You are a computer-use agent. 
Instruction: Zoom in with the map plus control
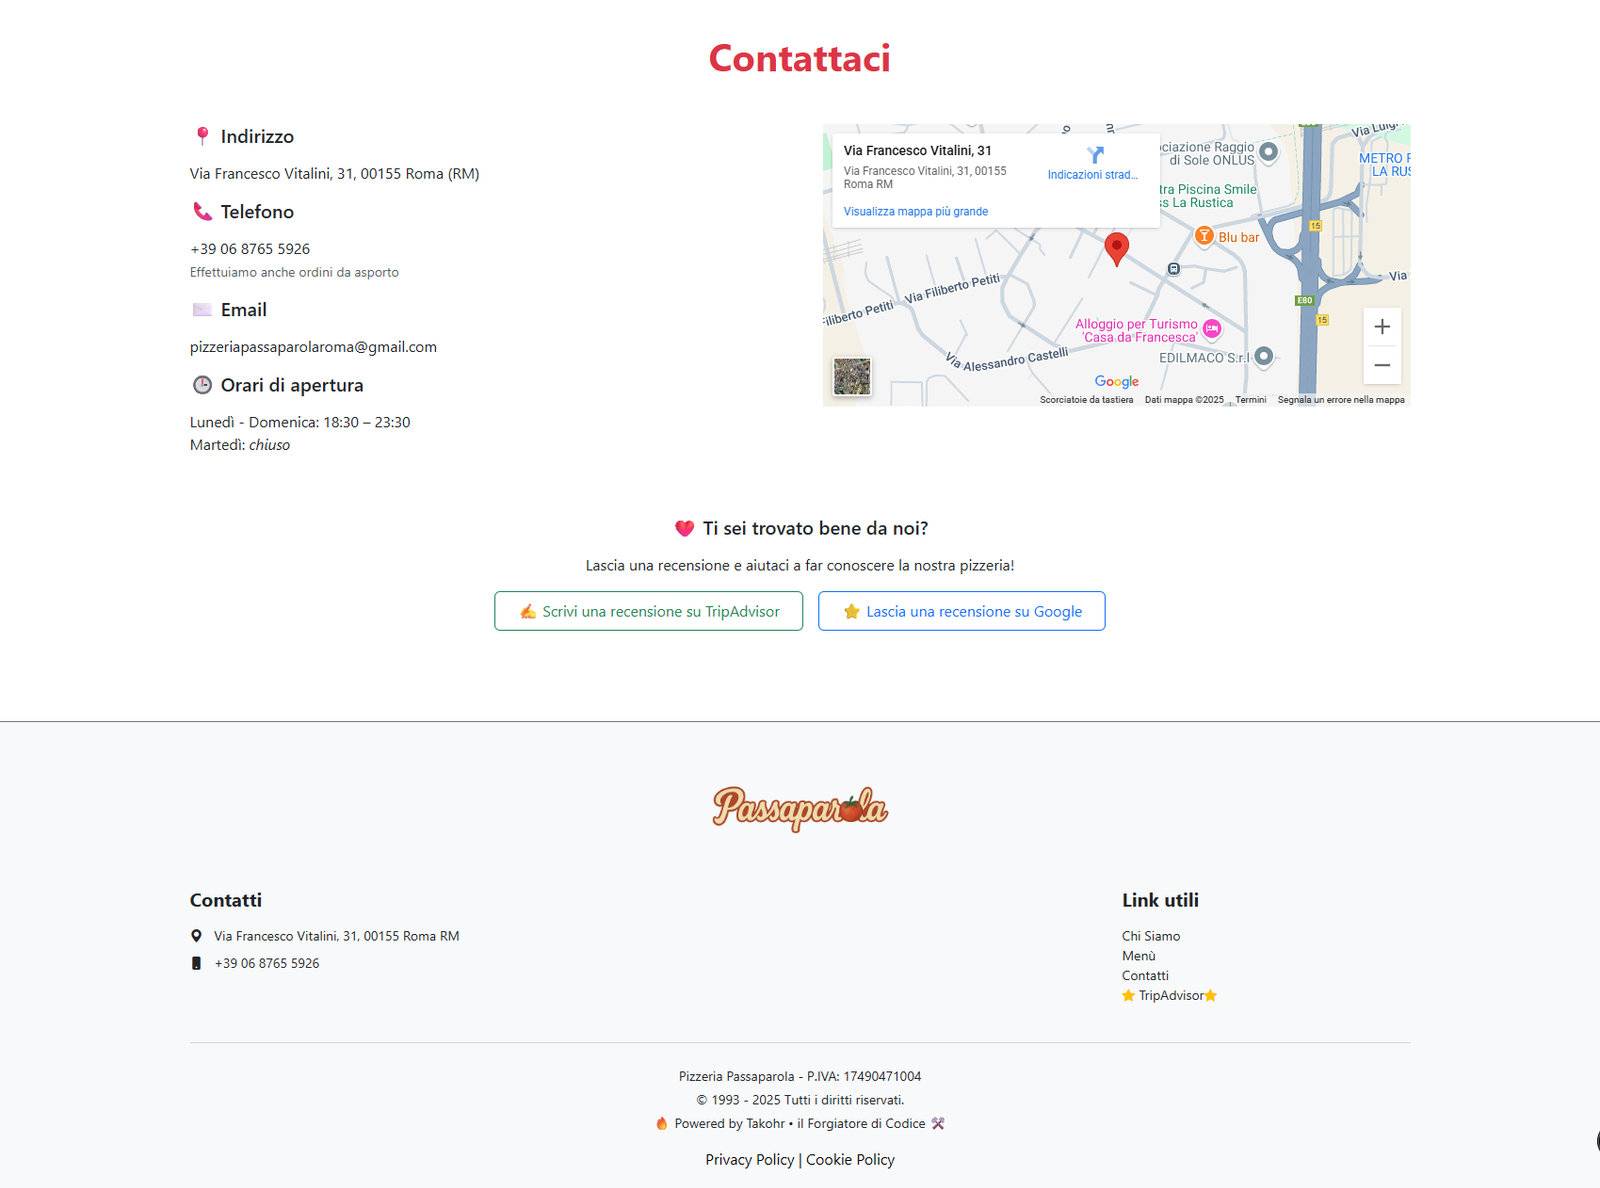[x=1382, y=326]
